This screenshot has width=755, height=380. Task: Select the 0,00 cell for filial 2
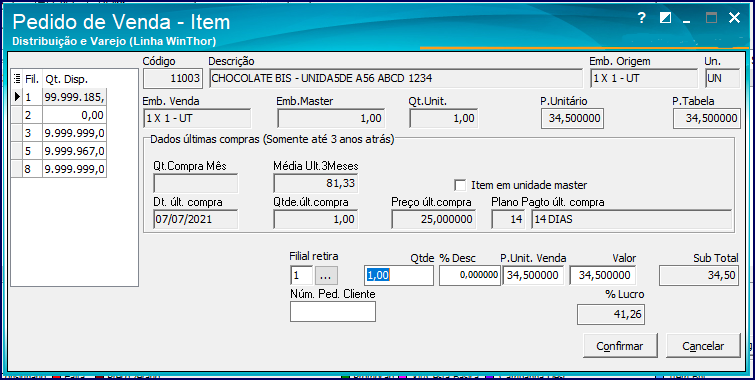pyautogui.click(x=75, y=115)
